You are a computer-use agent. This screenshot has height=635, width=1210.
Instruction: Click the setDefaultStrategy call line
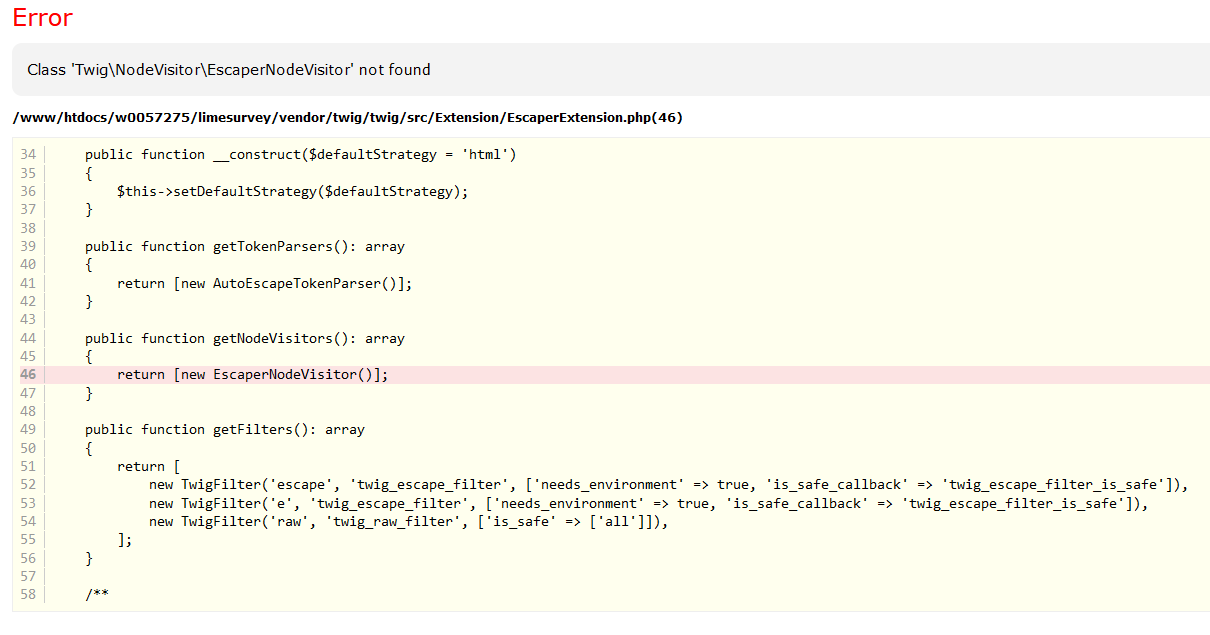point(292,191)
